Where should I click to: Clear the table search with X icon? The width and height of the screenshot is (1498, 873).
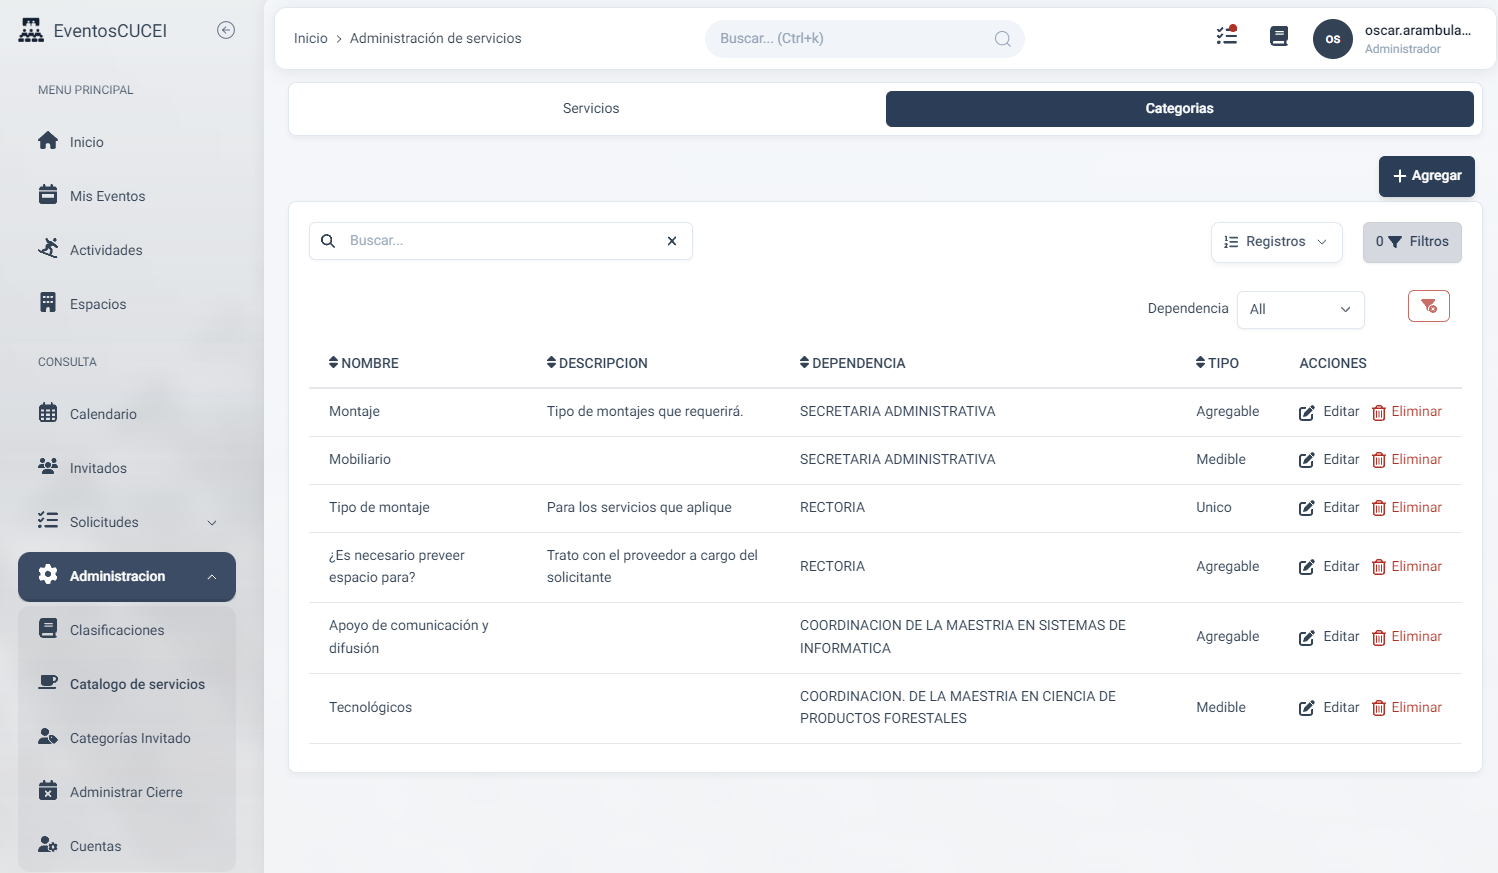(x=672, y=241)
